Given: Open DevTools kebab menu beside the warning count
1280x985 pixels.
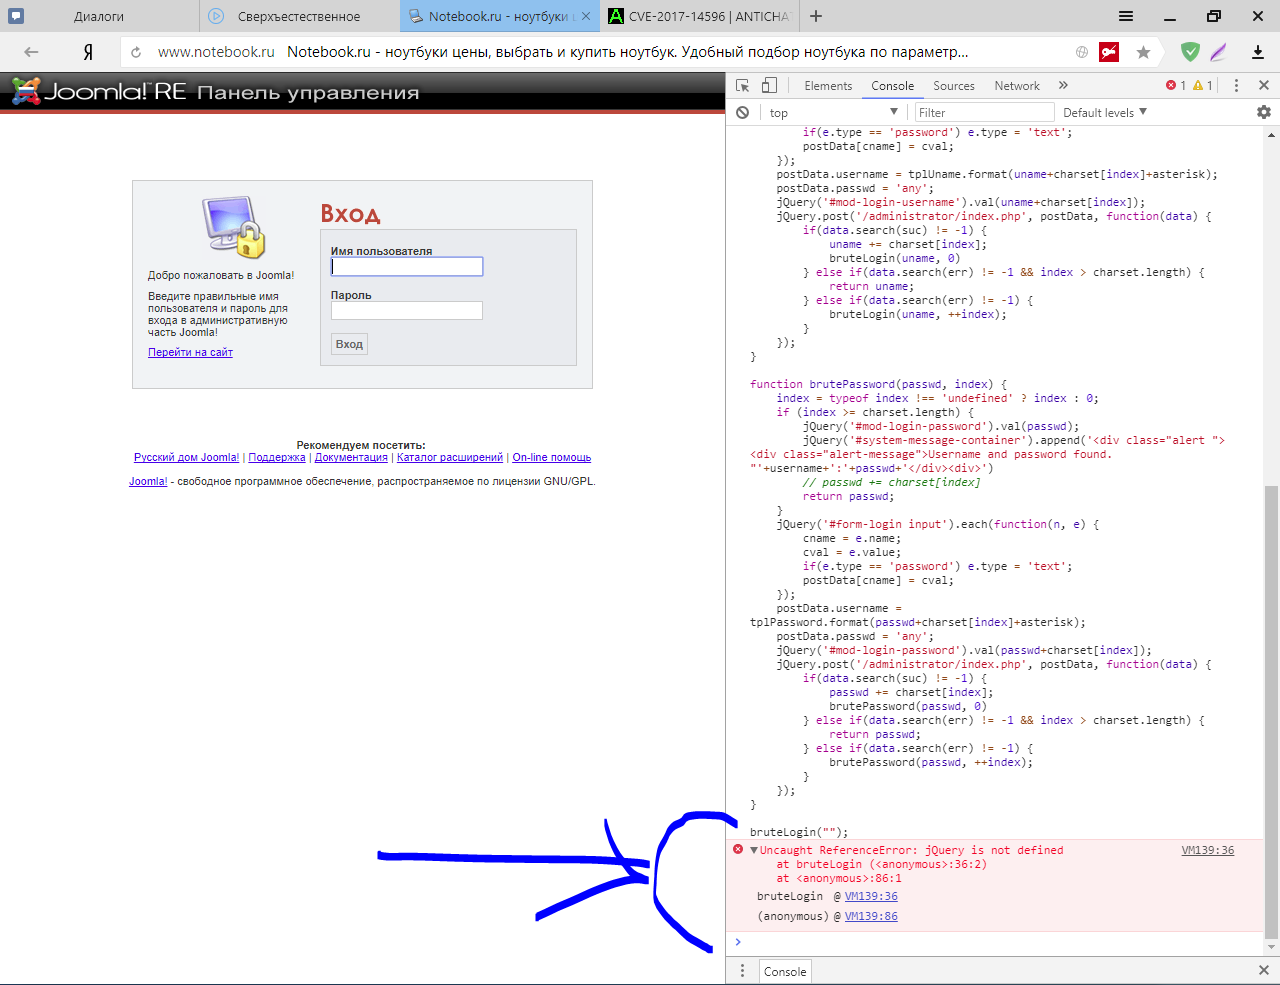Looking at the screenshot, I should click(1236, 86).
